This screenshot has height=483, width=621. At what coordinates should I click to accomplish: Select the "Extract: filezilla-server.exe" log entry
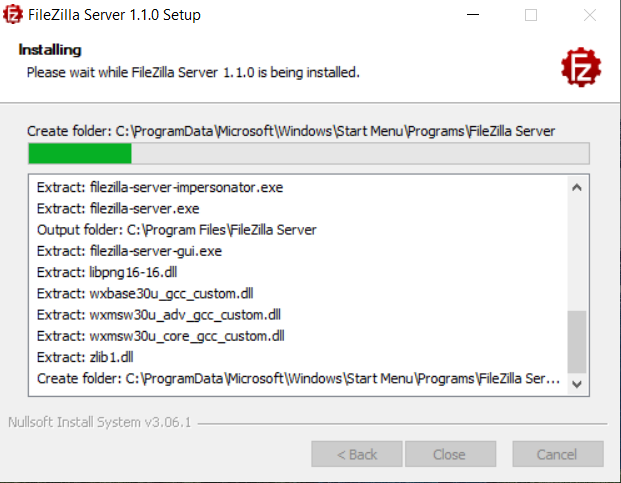[x=118, y=209]
